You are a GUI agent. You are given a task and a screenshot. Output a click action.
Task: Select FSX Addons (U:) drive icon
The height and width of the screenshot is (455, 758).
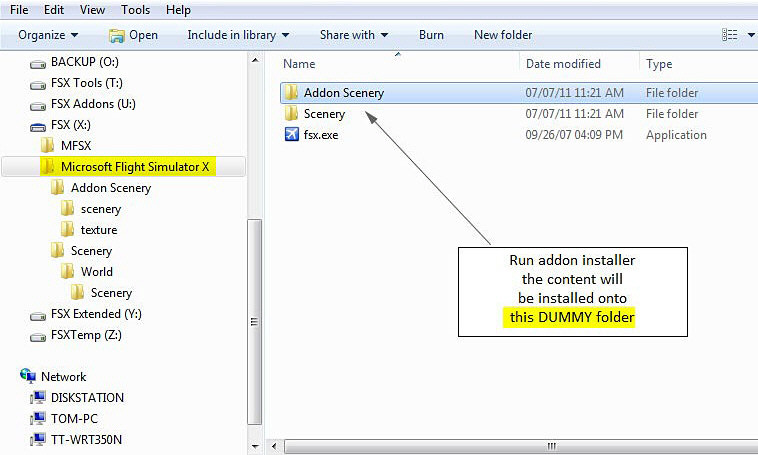point(38,105)
